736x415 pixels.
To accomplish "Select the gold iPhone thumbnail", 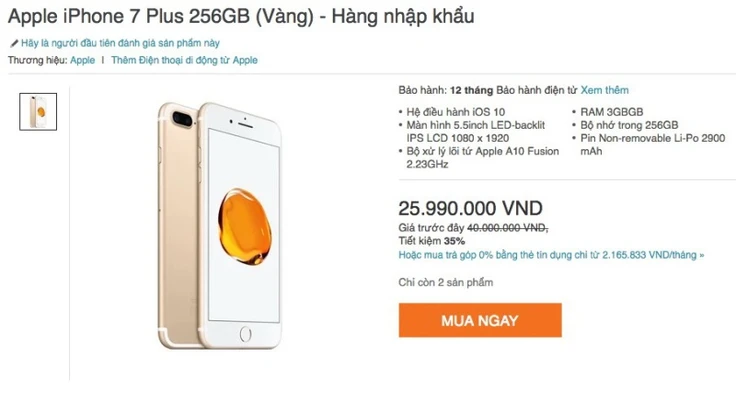I will pyautogui.click(x=38, y=112).
